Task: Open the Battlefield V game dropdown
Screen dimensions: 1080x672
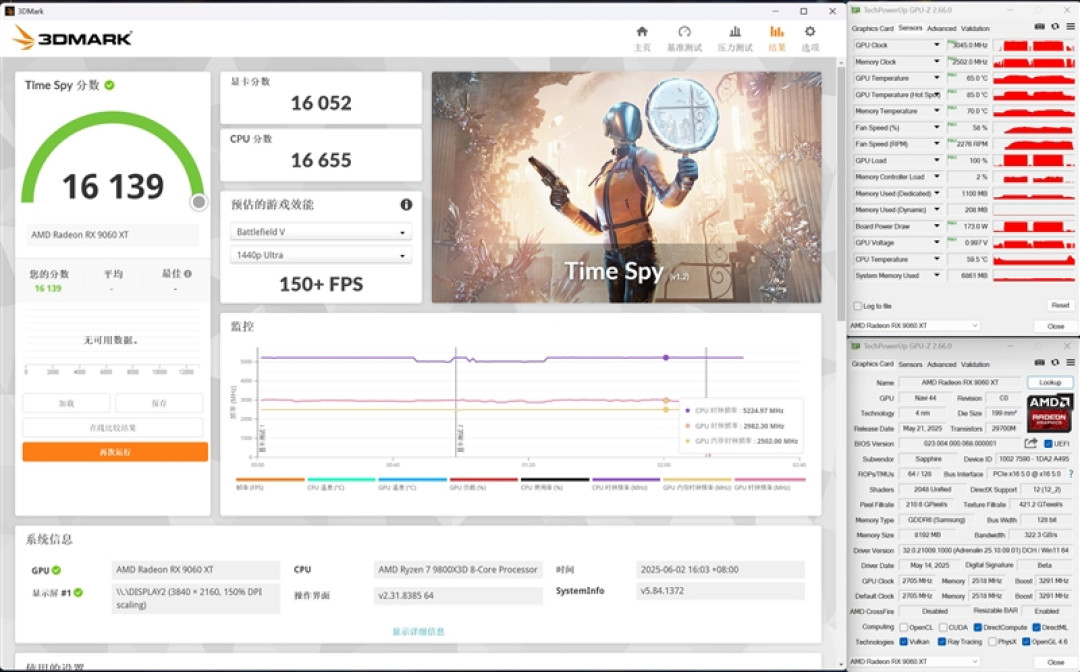Action: point(321,232)
